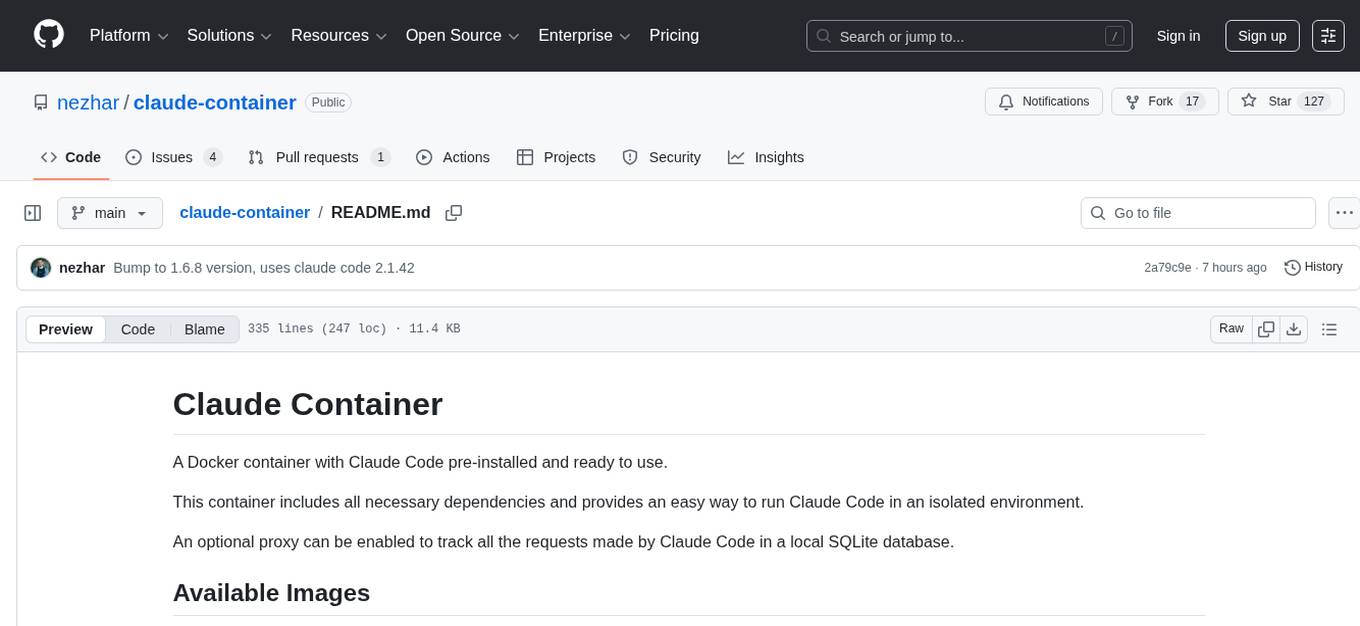
Task: Open the more options ellipsis menu
Action: [x=1344, y=212]
